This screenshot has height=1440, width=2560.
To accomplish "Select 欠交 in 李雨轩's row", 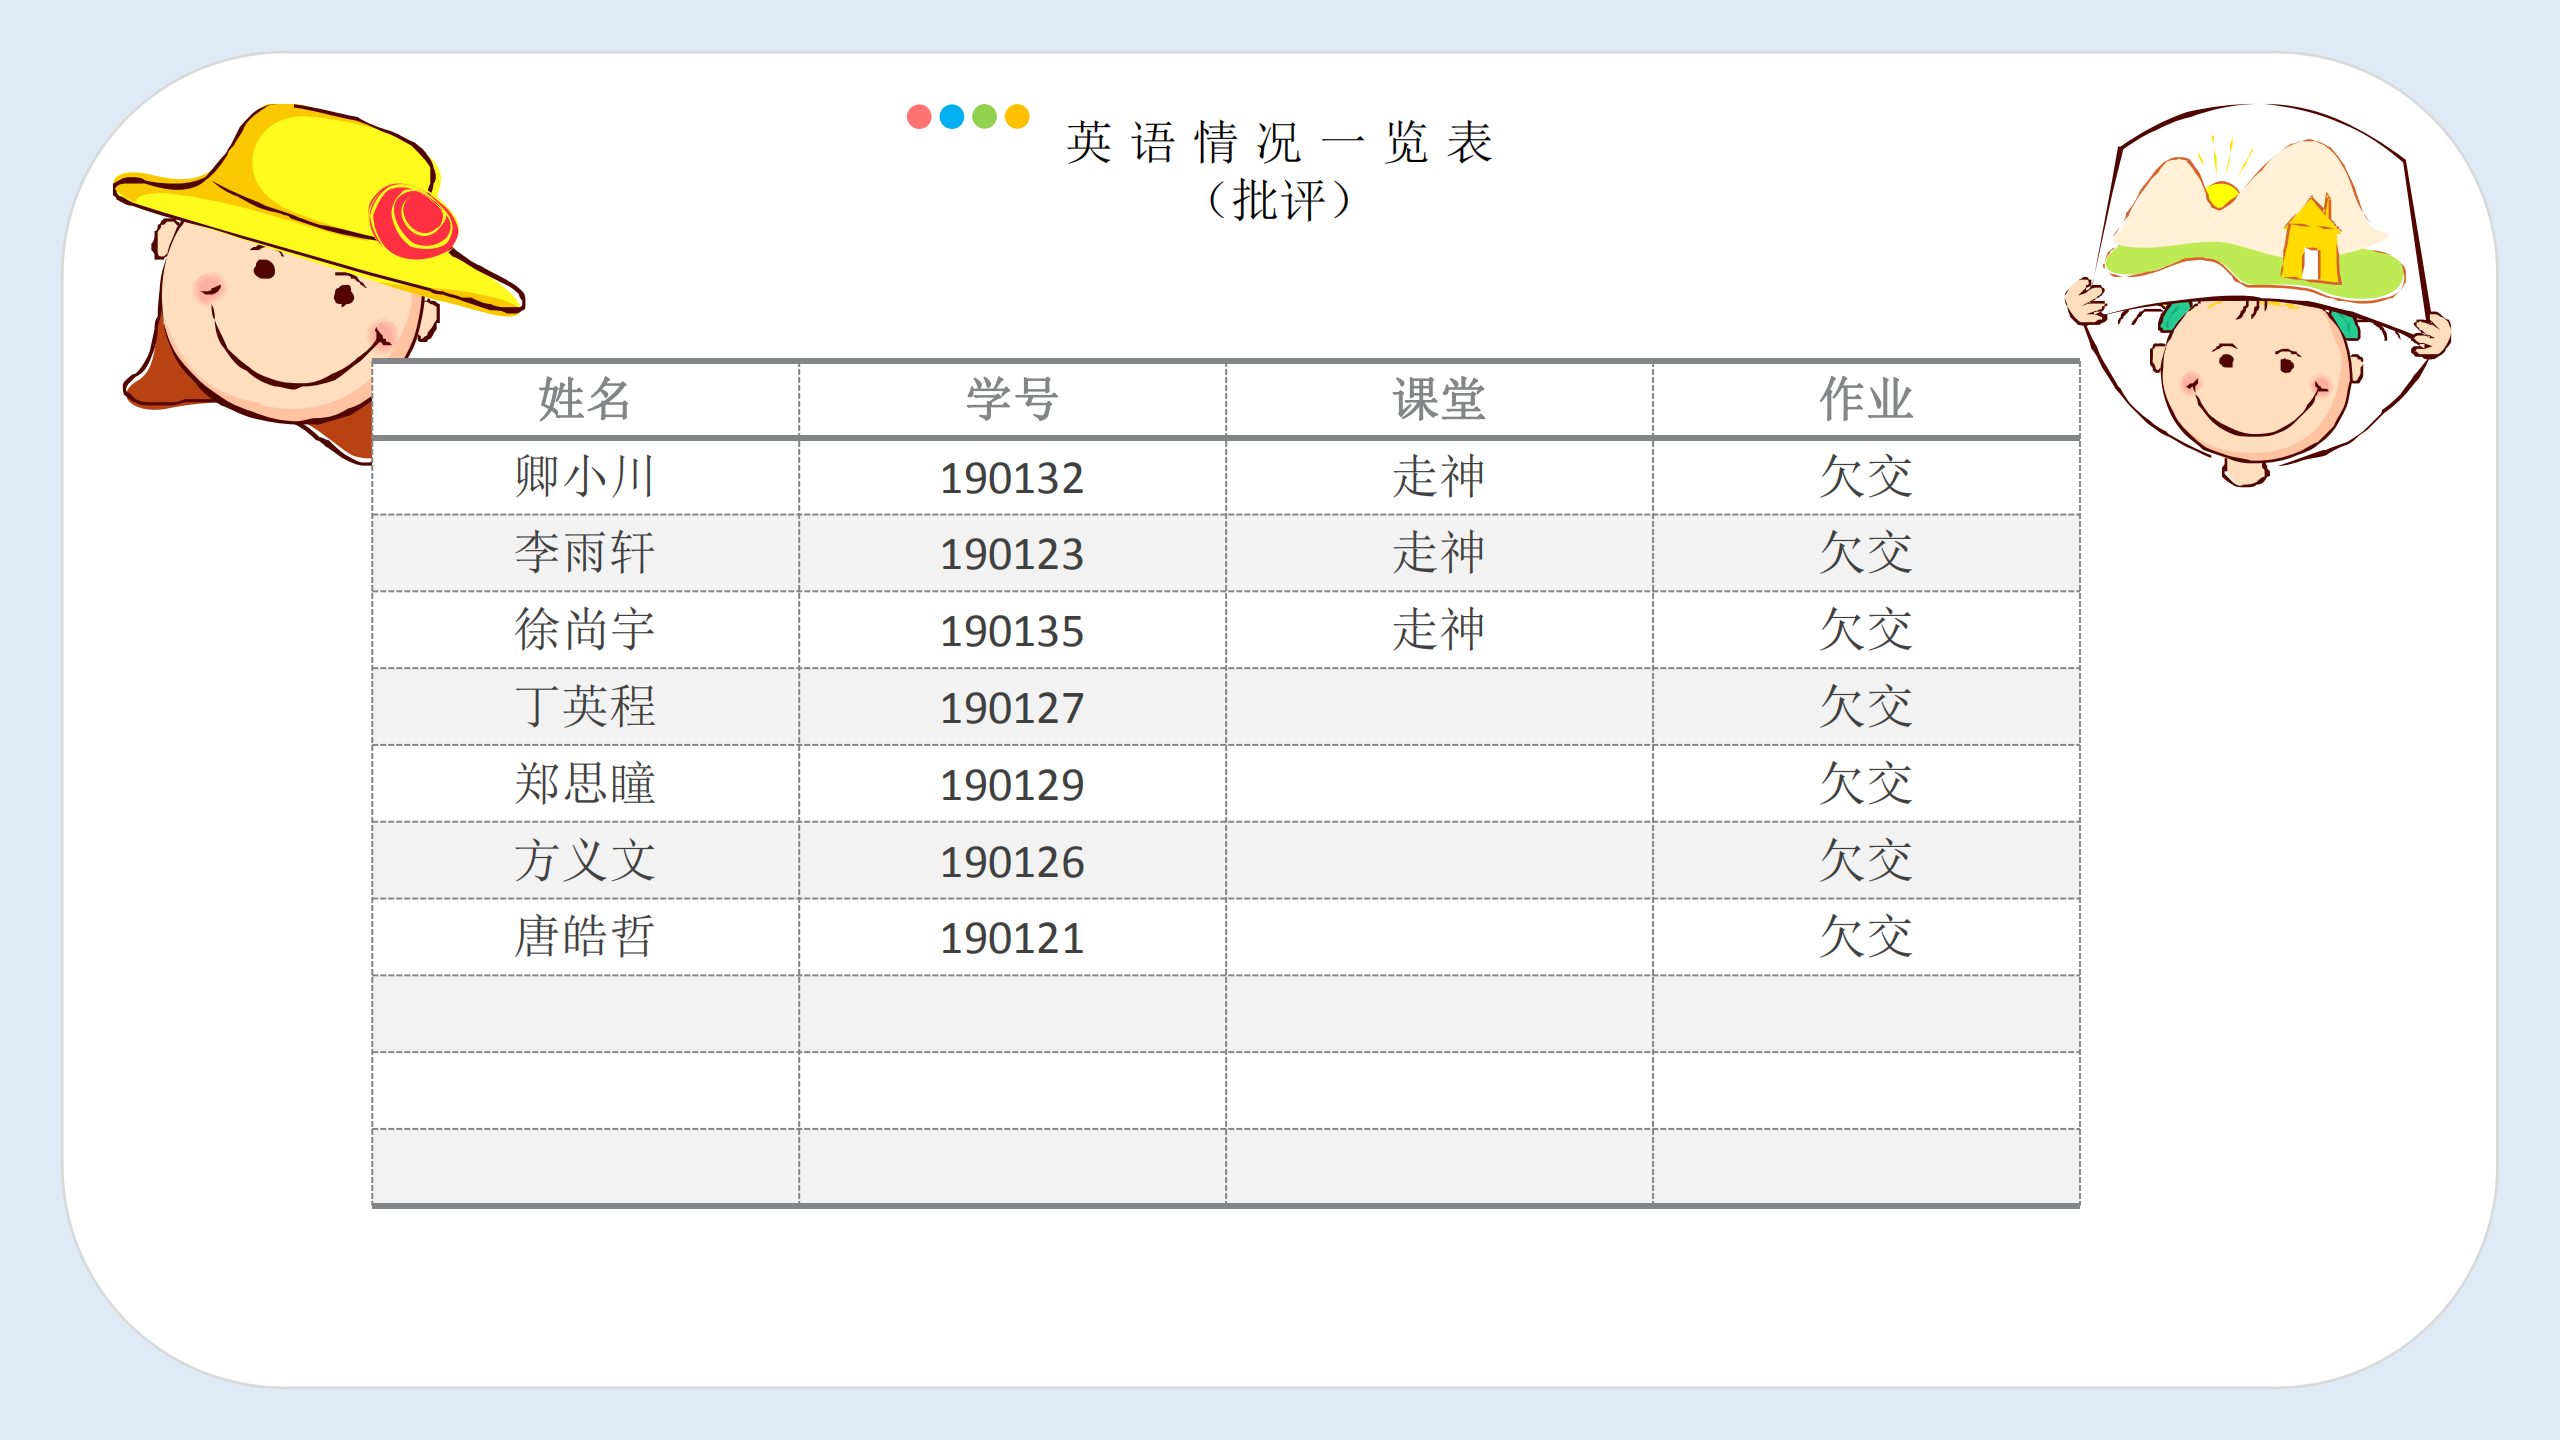I will 1866,552.
